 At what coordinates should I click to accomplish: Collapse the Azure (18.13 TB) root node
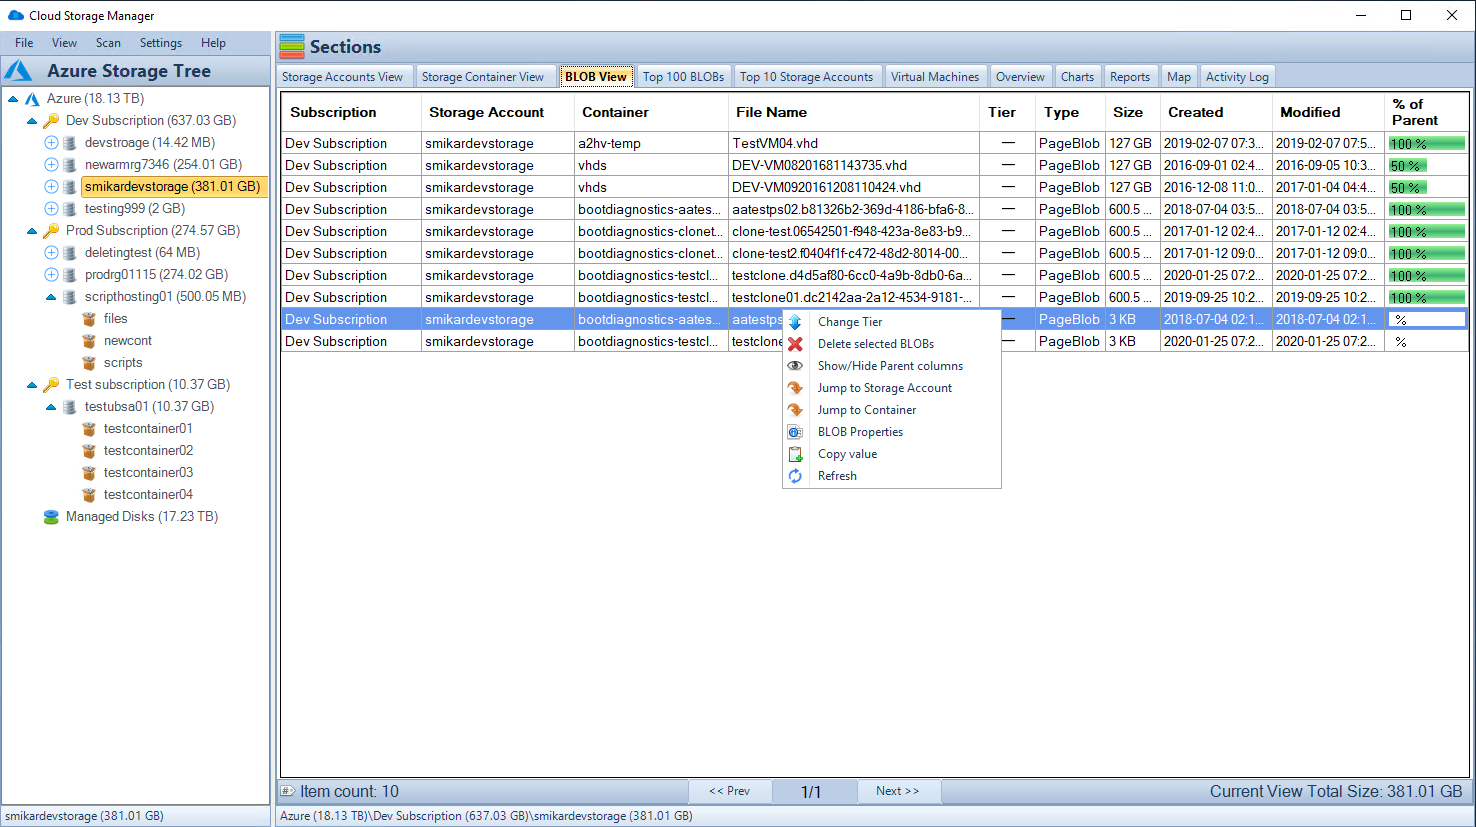pos(13,99)
